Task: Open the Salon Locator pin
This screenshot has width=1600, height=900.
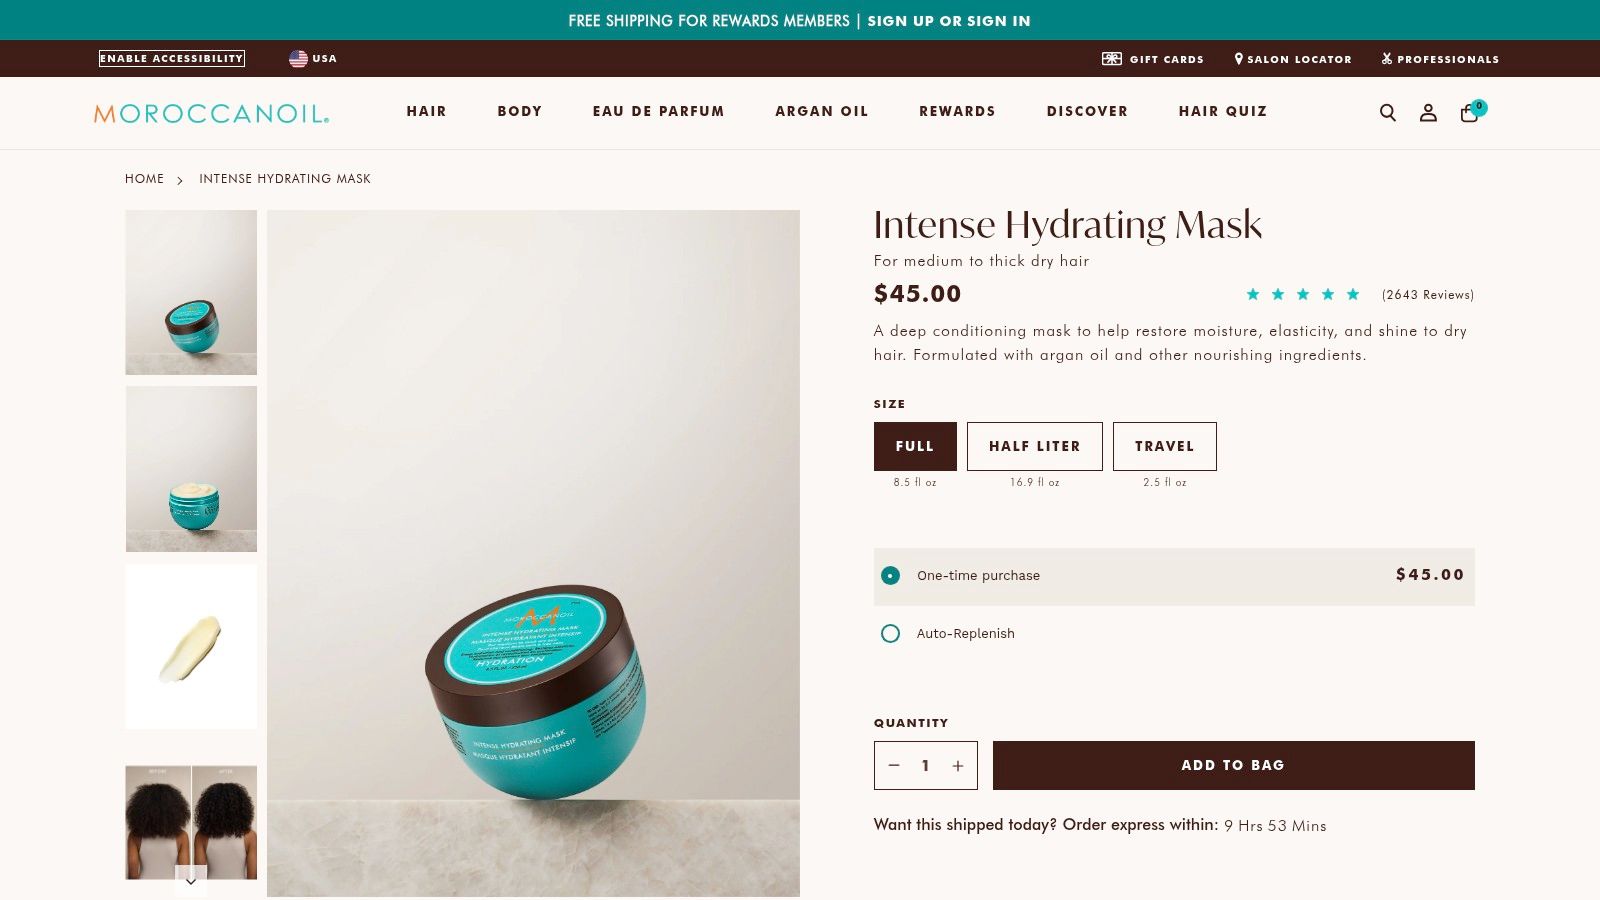Action: (1239, 59)
